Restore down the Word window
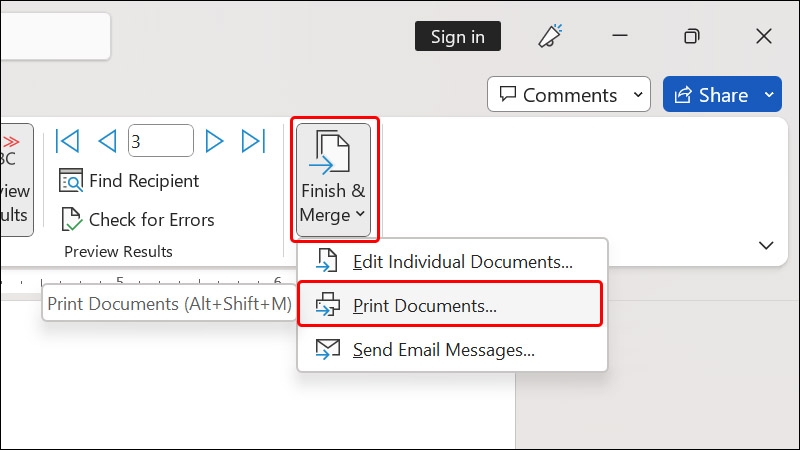The image size is (800, 450). coord(691,36)
